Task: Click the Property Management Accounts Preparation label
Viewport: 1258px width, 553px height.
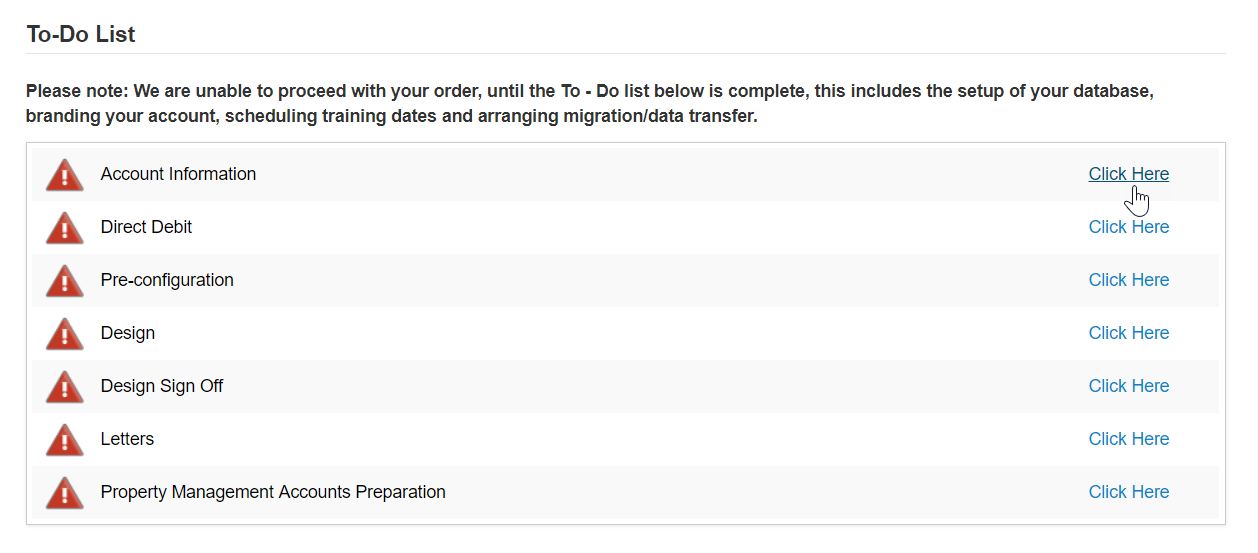Action: pos(273,492)
